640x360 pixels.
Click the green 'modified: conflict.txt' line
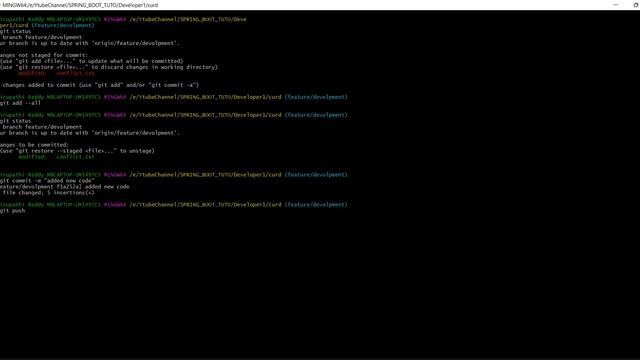tap(56, 157)
